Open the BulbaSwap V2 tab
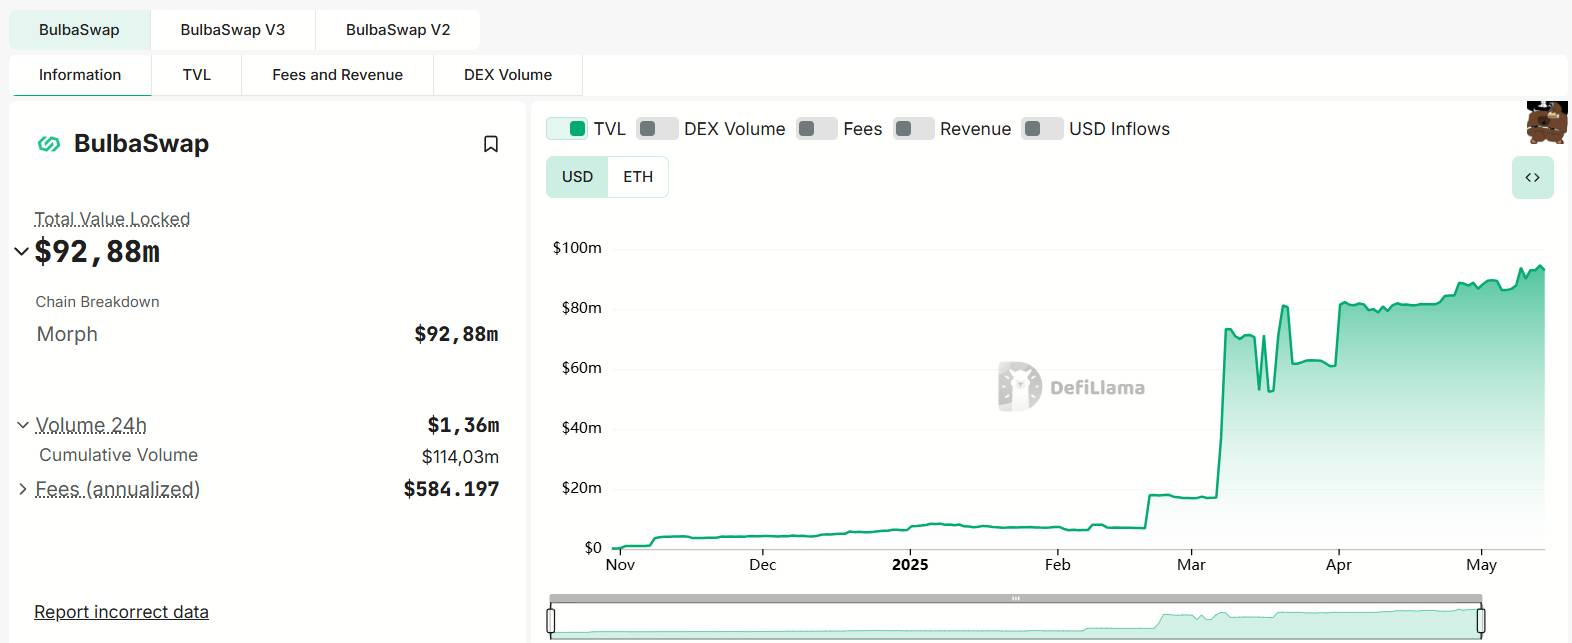This screenshot has height=643, width=1572. tap(398, 30)
